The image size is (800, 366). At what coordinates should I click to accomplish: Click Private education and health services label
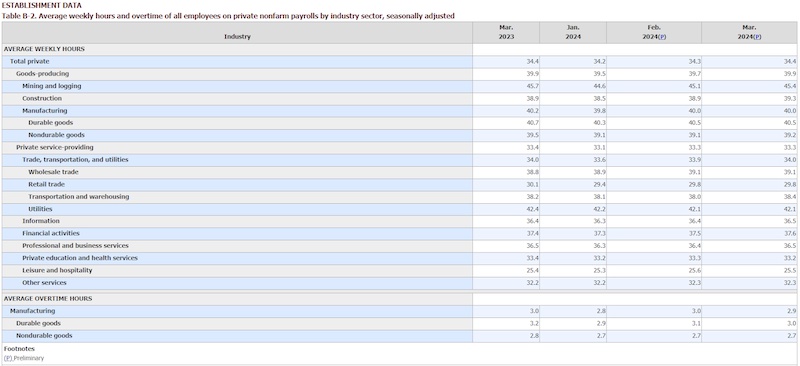[x=80, y=258]
